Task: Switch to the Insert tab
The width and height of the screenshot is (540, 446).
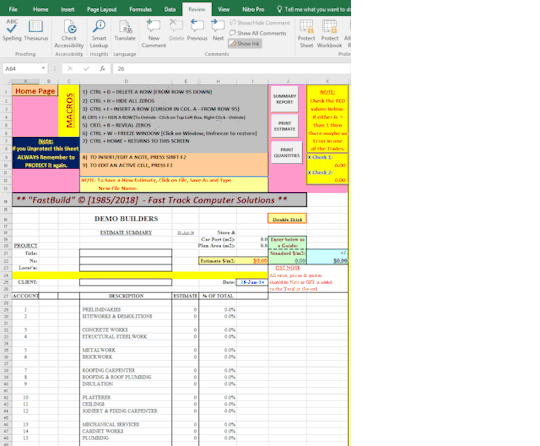Action: [68, 9]
